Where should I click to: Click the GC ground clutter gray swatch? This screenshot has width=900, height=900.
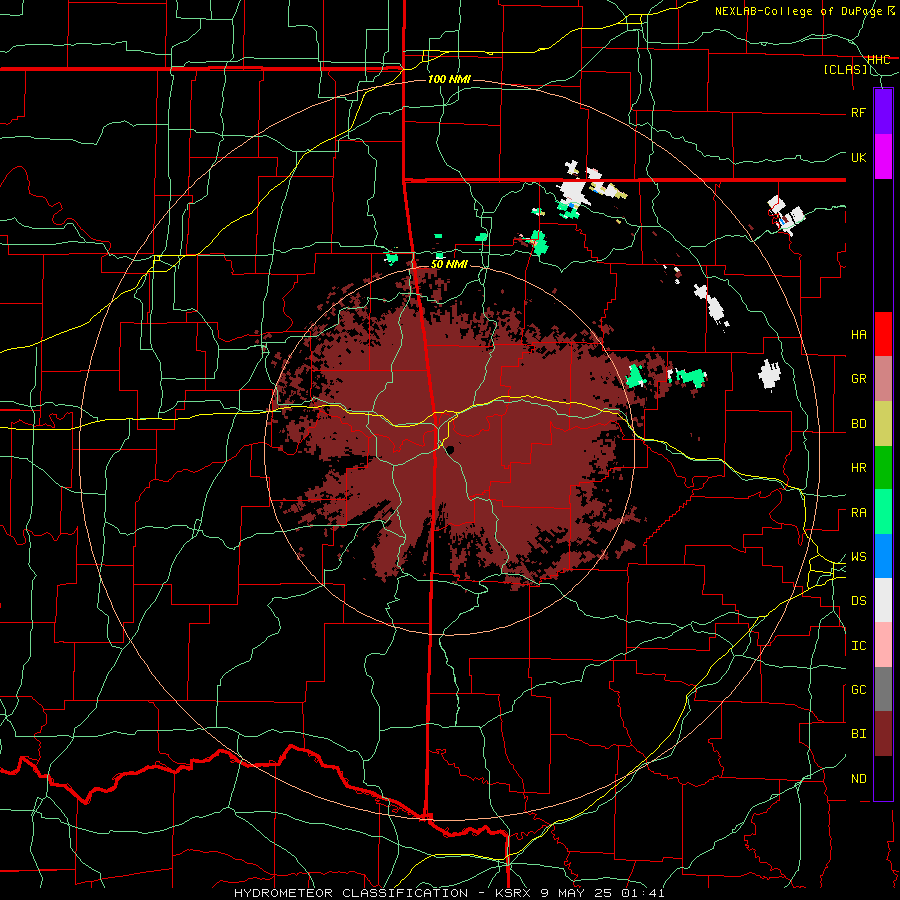[883, 689]
